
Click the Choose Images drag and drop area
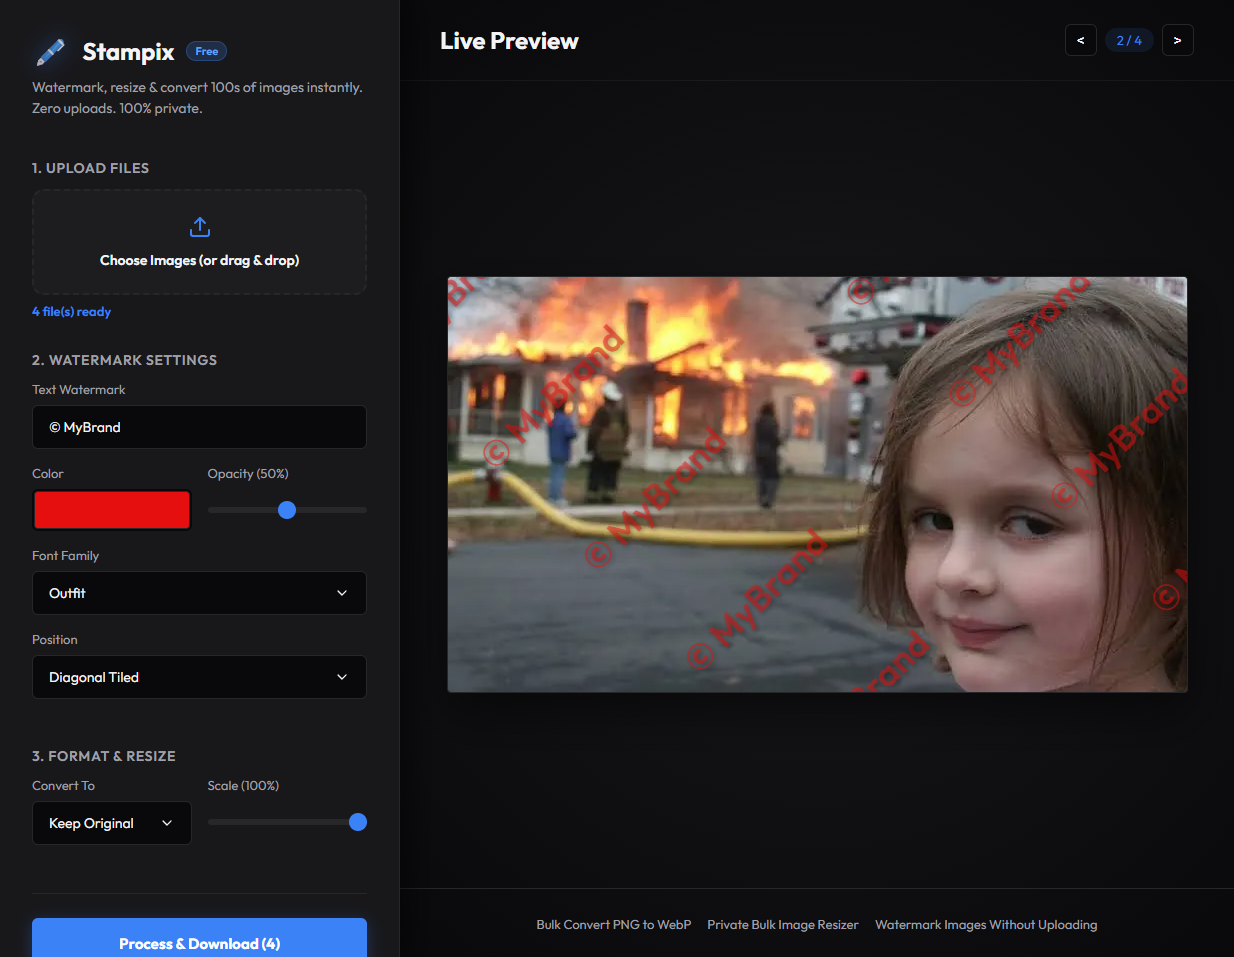click(x=199, y=242)
